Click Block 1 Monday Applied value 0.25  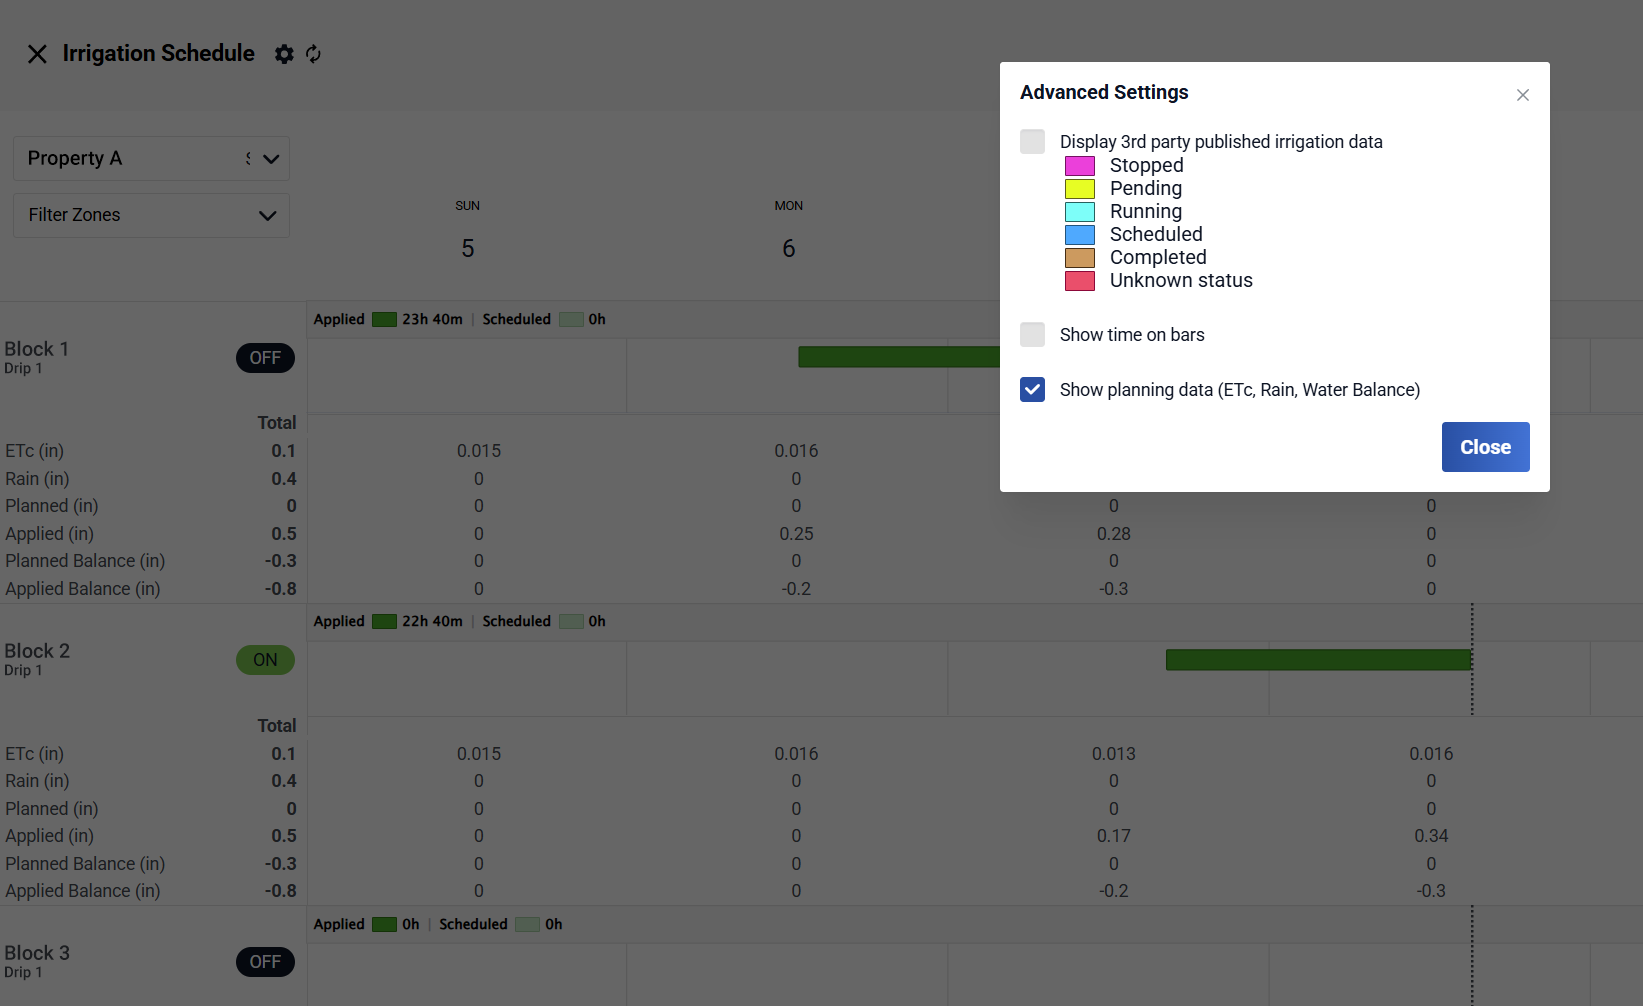tap(796, 534)
